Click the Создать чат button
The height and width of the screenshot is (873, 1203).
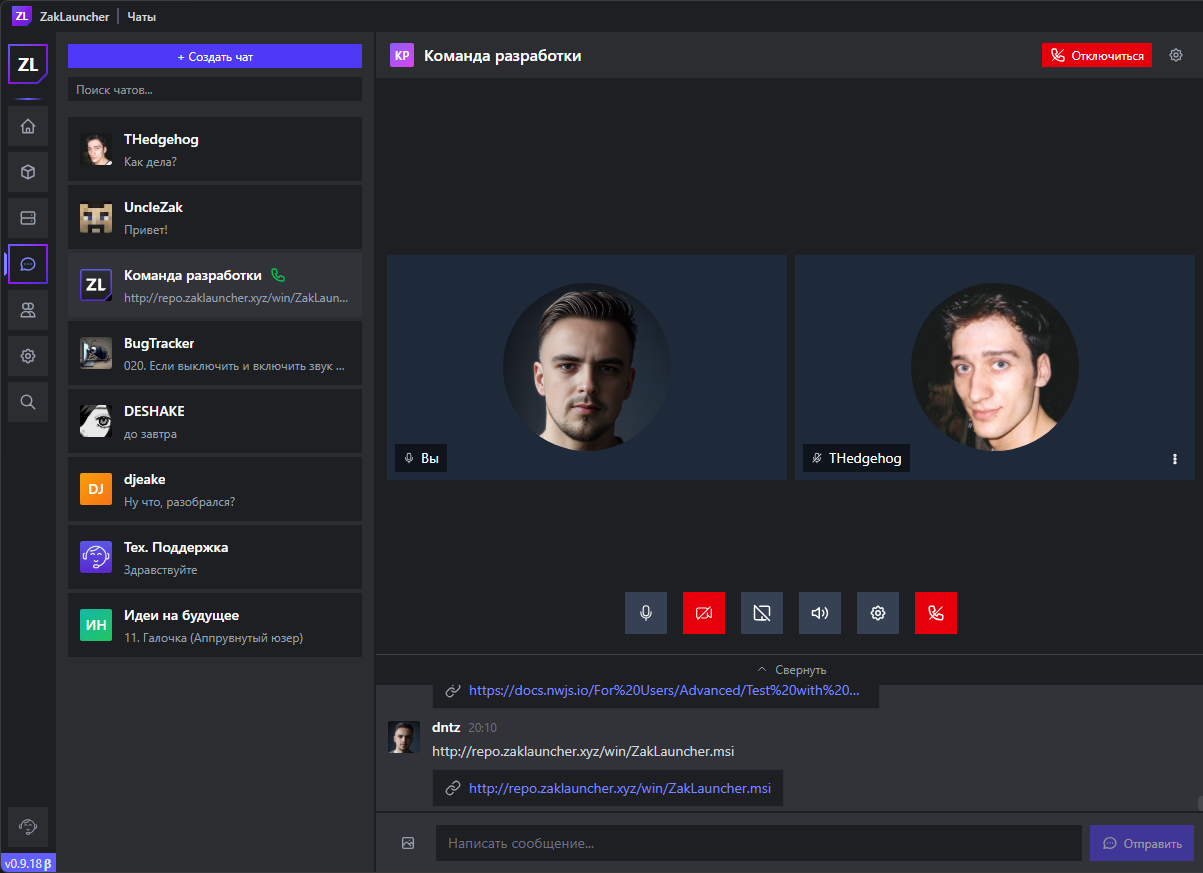pos(215,57)
